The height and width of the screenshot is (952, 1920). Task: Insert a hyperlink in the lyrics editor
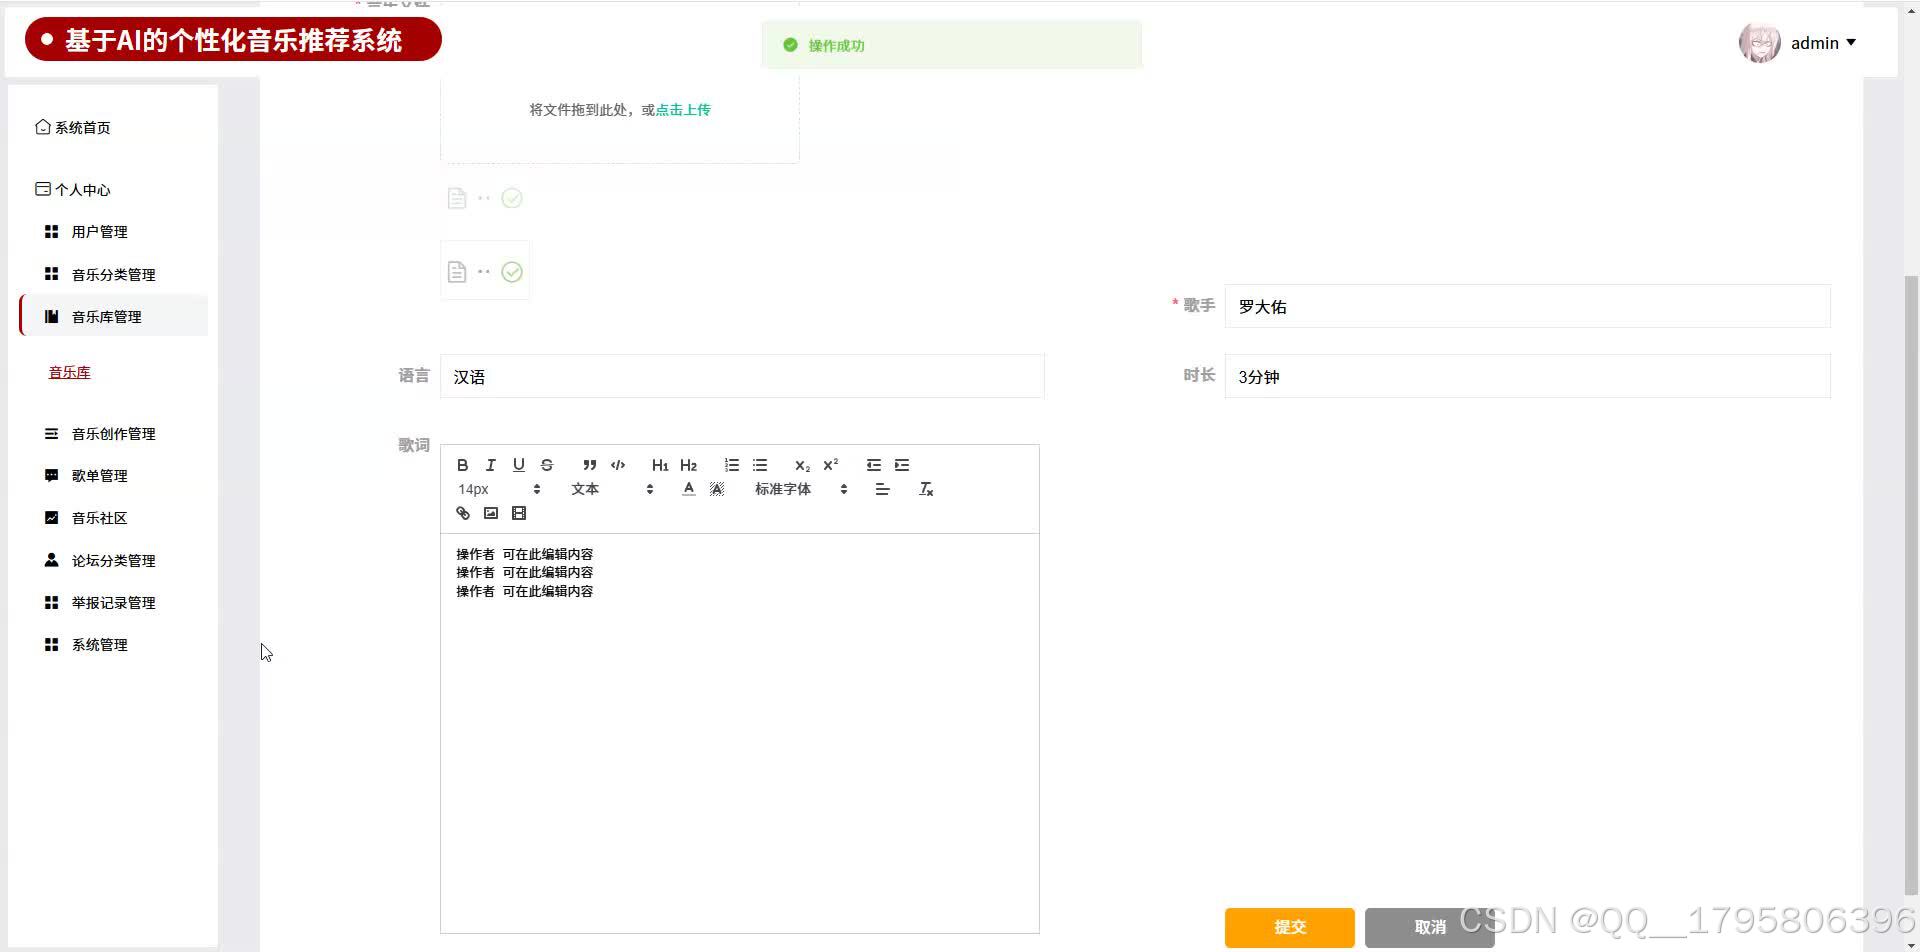(462, 512)
